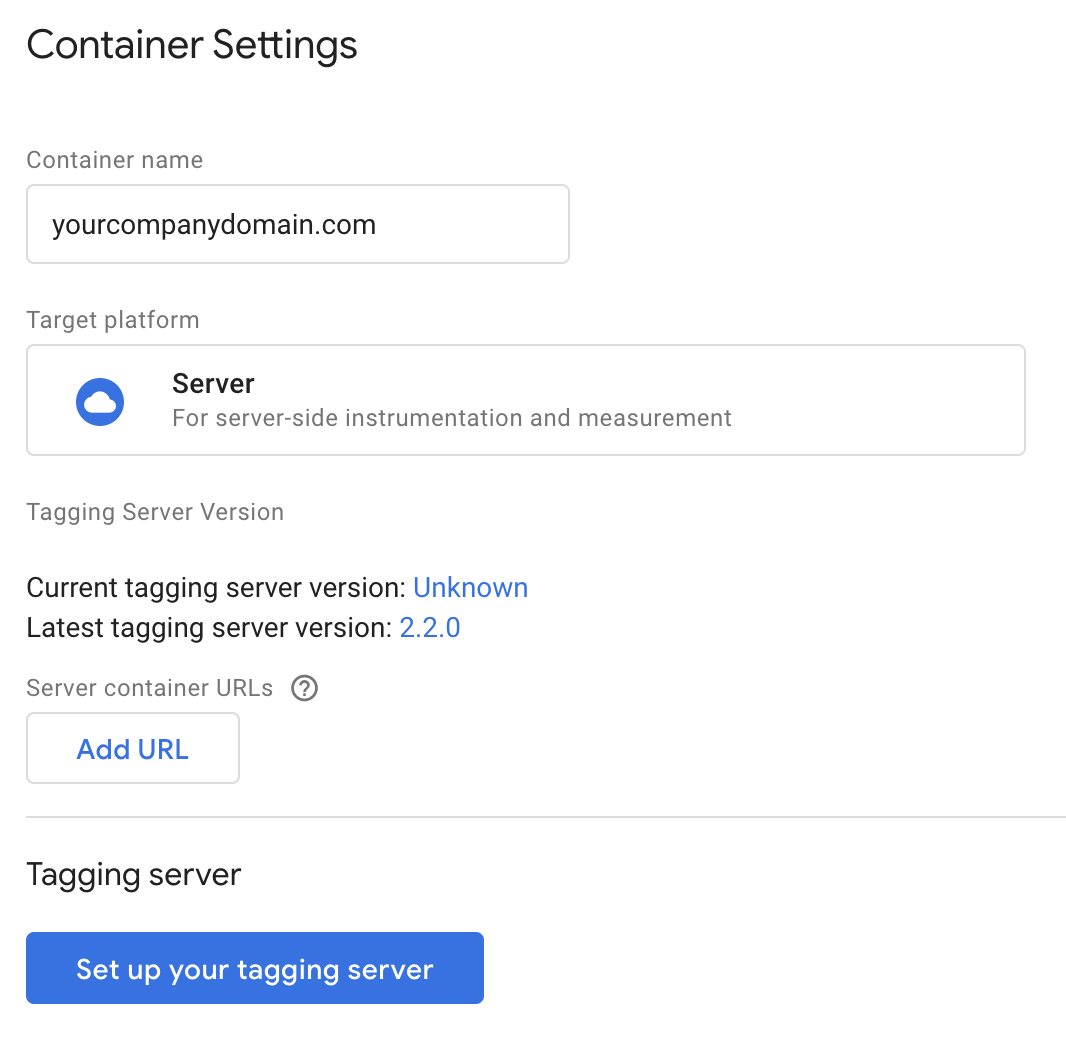This screenshot has width=1066, height=1046.
Task: Click the blue cloud Server icon
Action: (100, 402)
